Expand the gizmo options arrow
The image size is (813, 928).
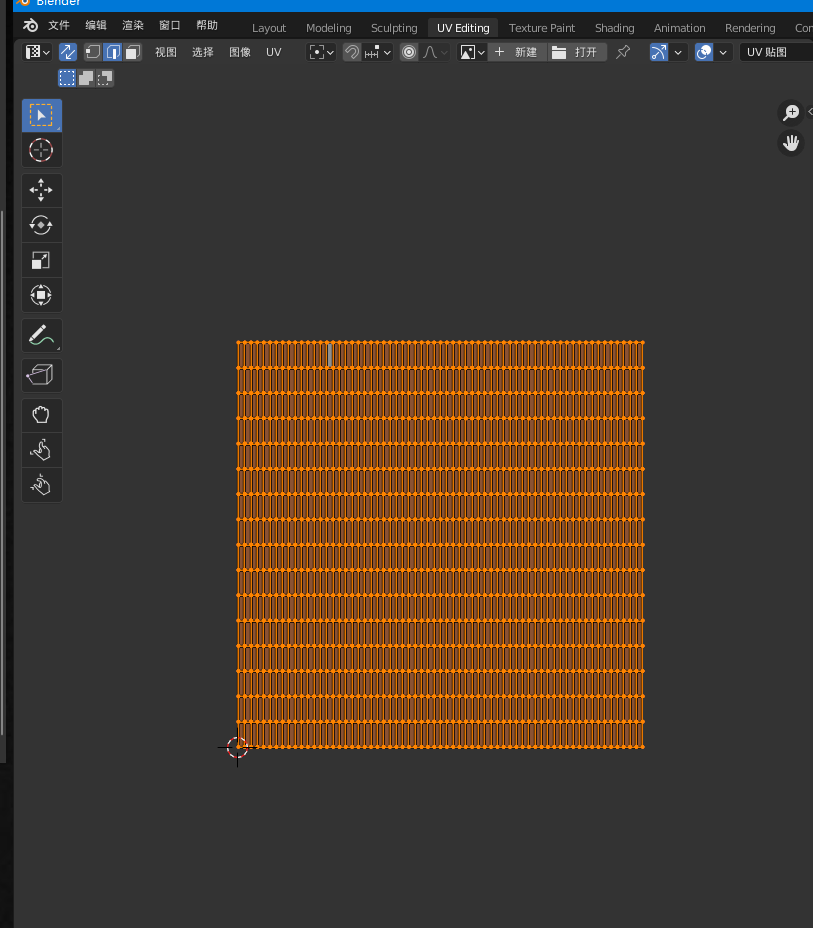coord(678,52)
